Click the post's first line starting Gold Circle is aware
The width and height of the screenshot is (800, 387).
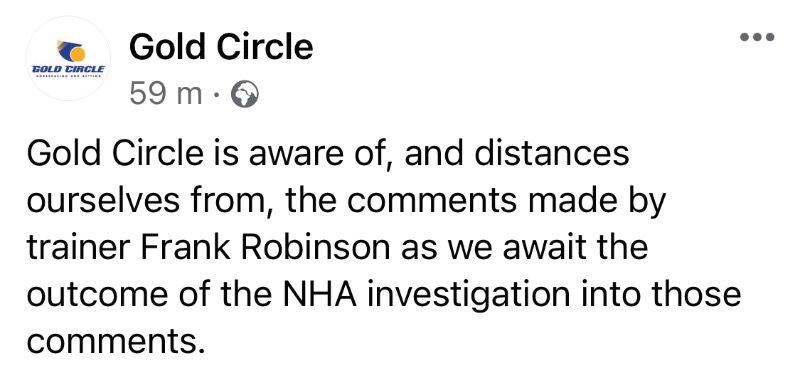tap(328, 153)
